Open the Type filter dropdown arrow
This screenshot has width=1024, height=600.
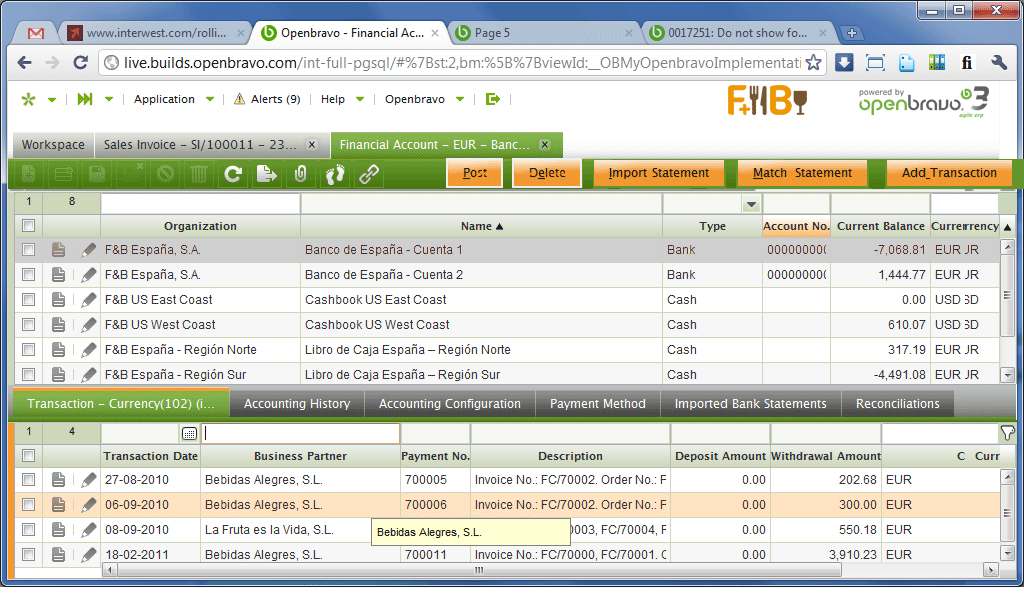click(752, 205)
